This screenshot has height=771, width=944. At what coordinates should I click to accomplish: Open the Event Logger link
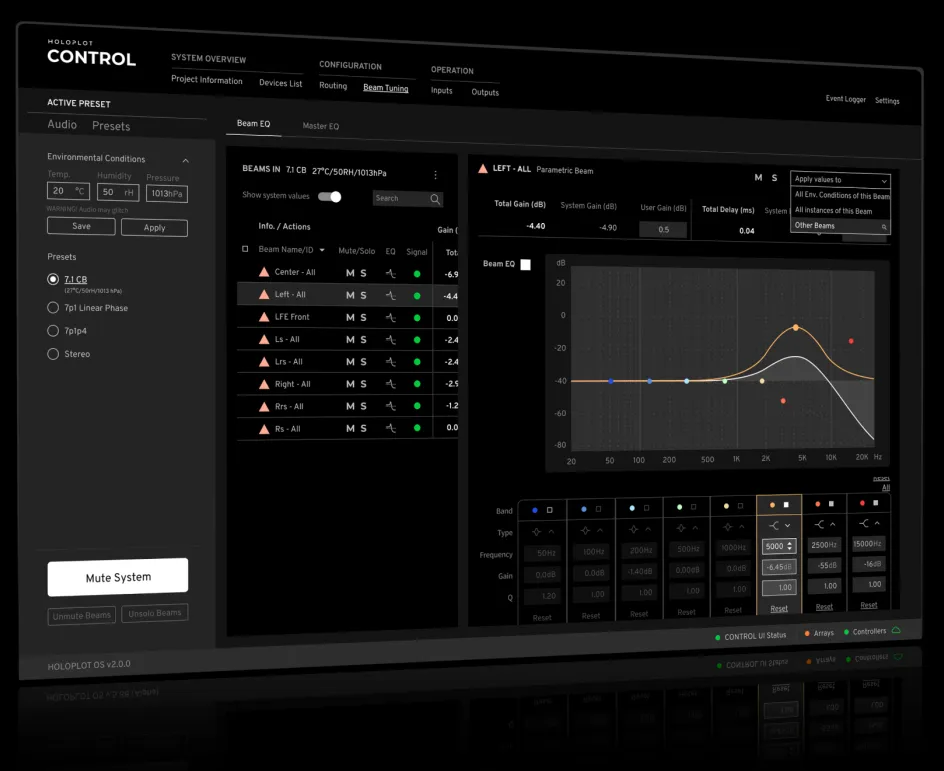(x=845, y=99)
